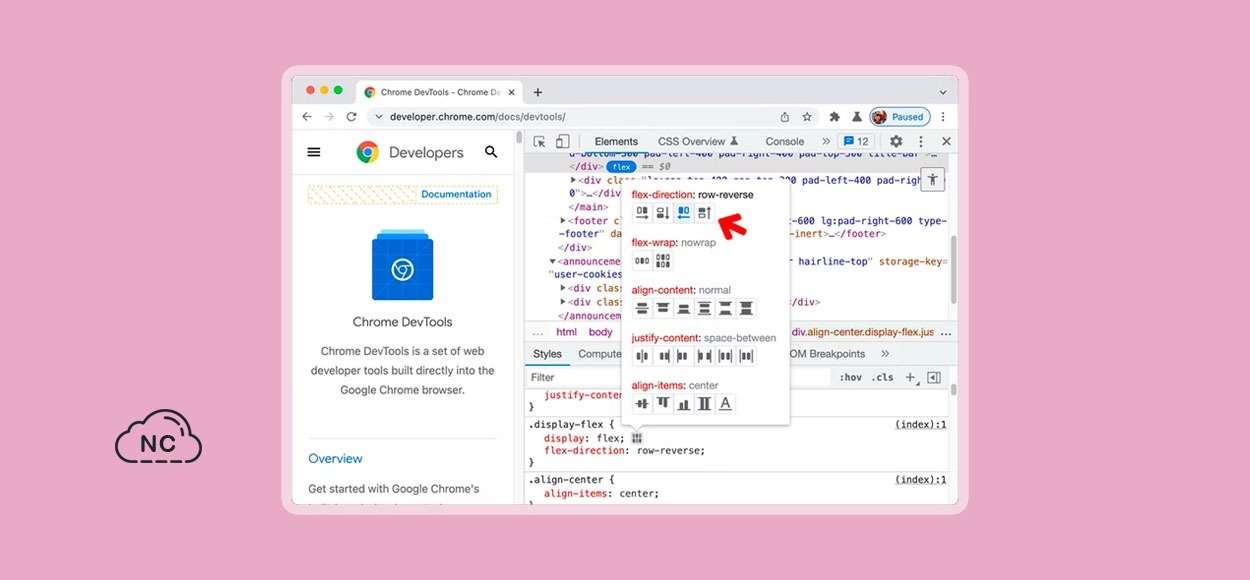Image resolution: width=1250 pixels, height=580 pixels.
Task: Select the Computed sidebar tab
Action: pyautogui.click(x=598, y=354)
